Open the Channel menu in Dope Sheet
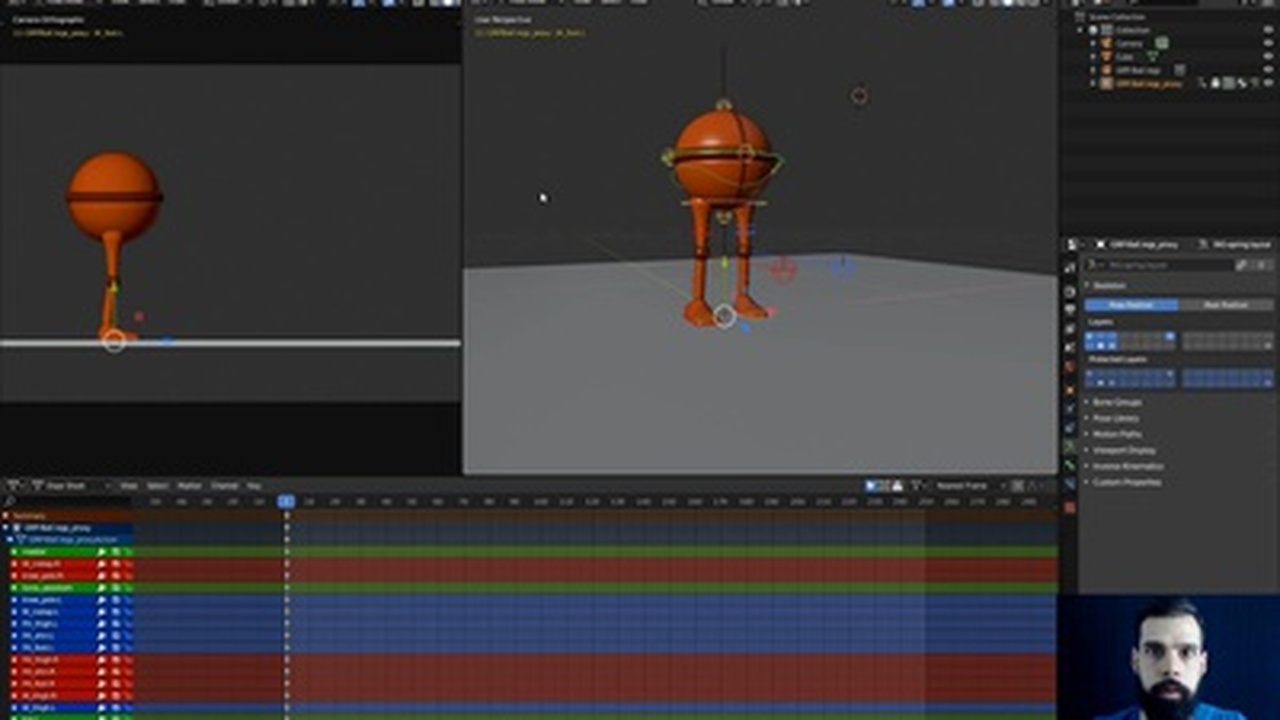Image resolution: width=1280 pixels, height=720 pixels. 224,486
